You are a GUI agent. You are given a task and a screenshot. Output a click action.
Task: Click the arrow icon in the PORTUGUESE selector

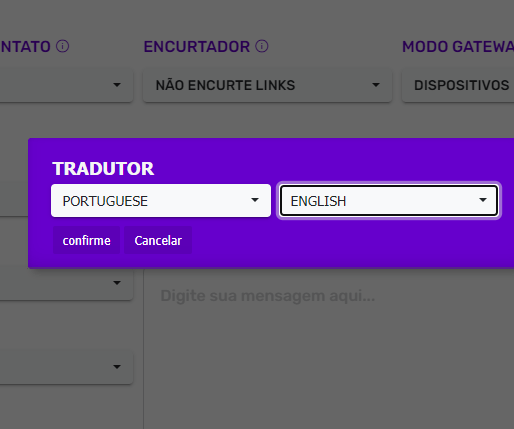point(255,200)
